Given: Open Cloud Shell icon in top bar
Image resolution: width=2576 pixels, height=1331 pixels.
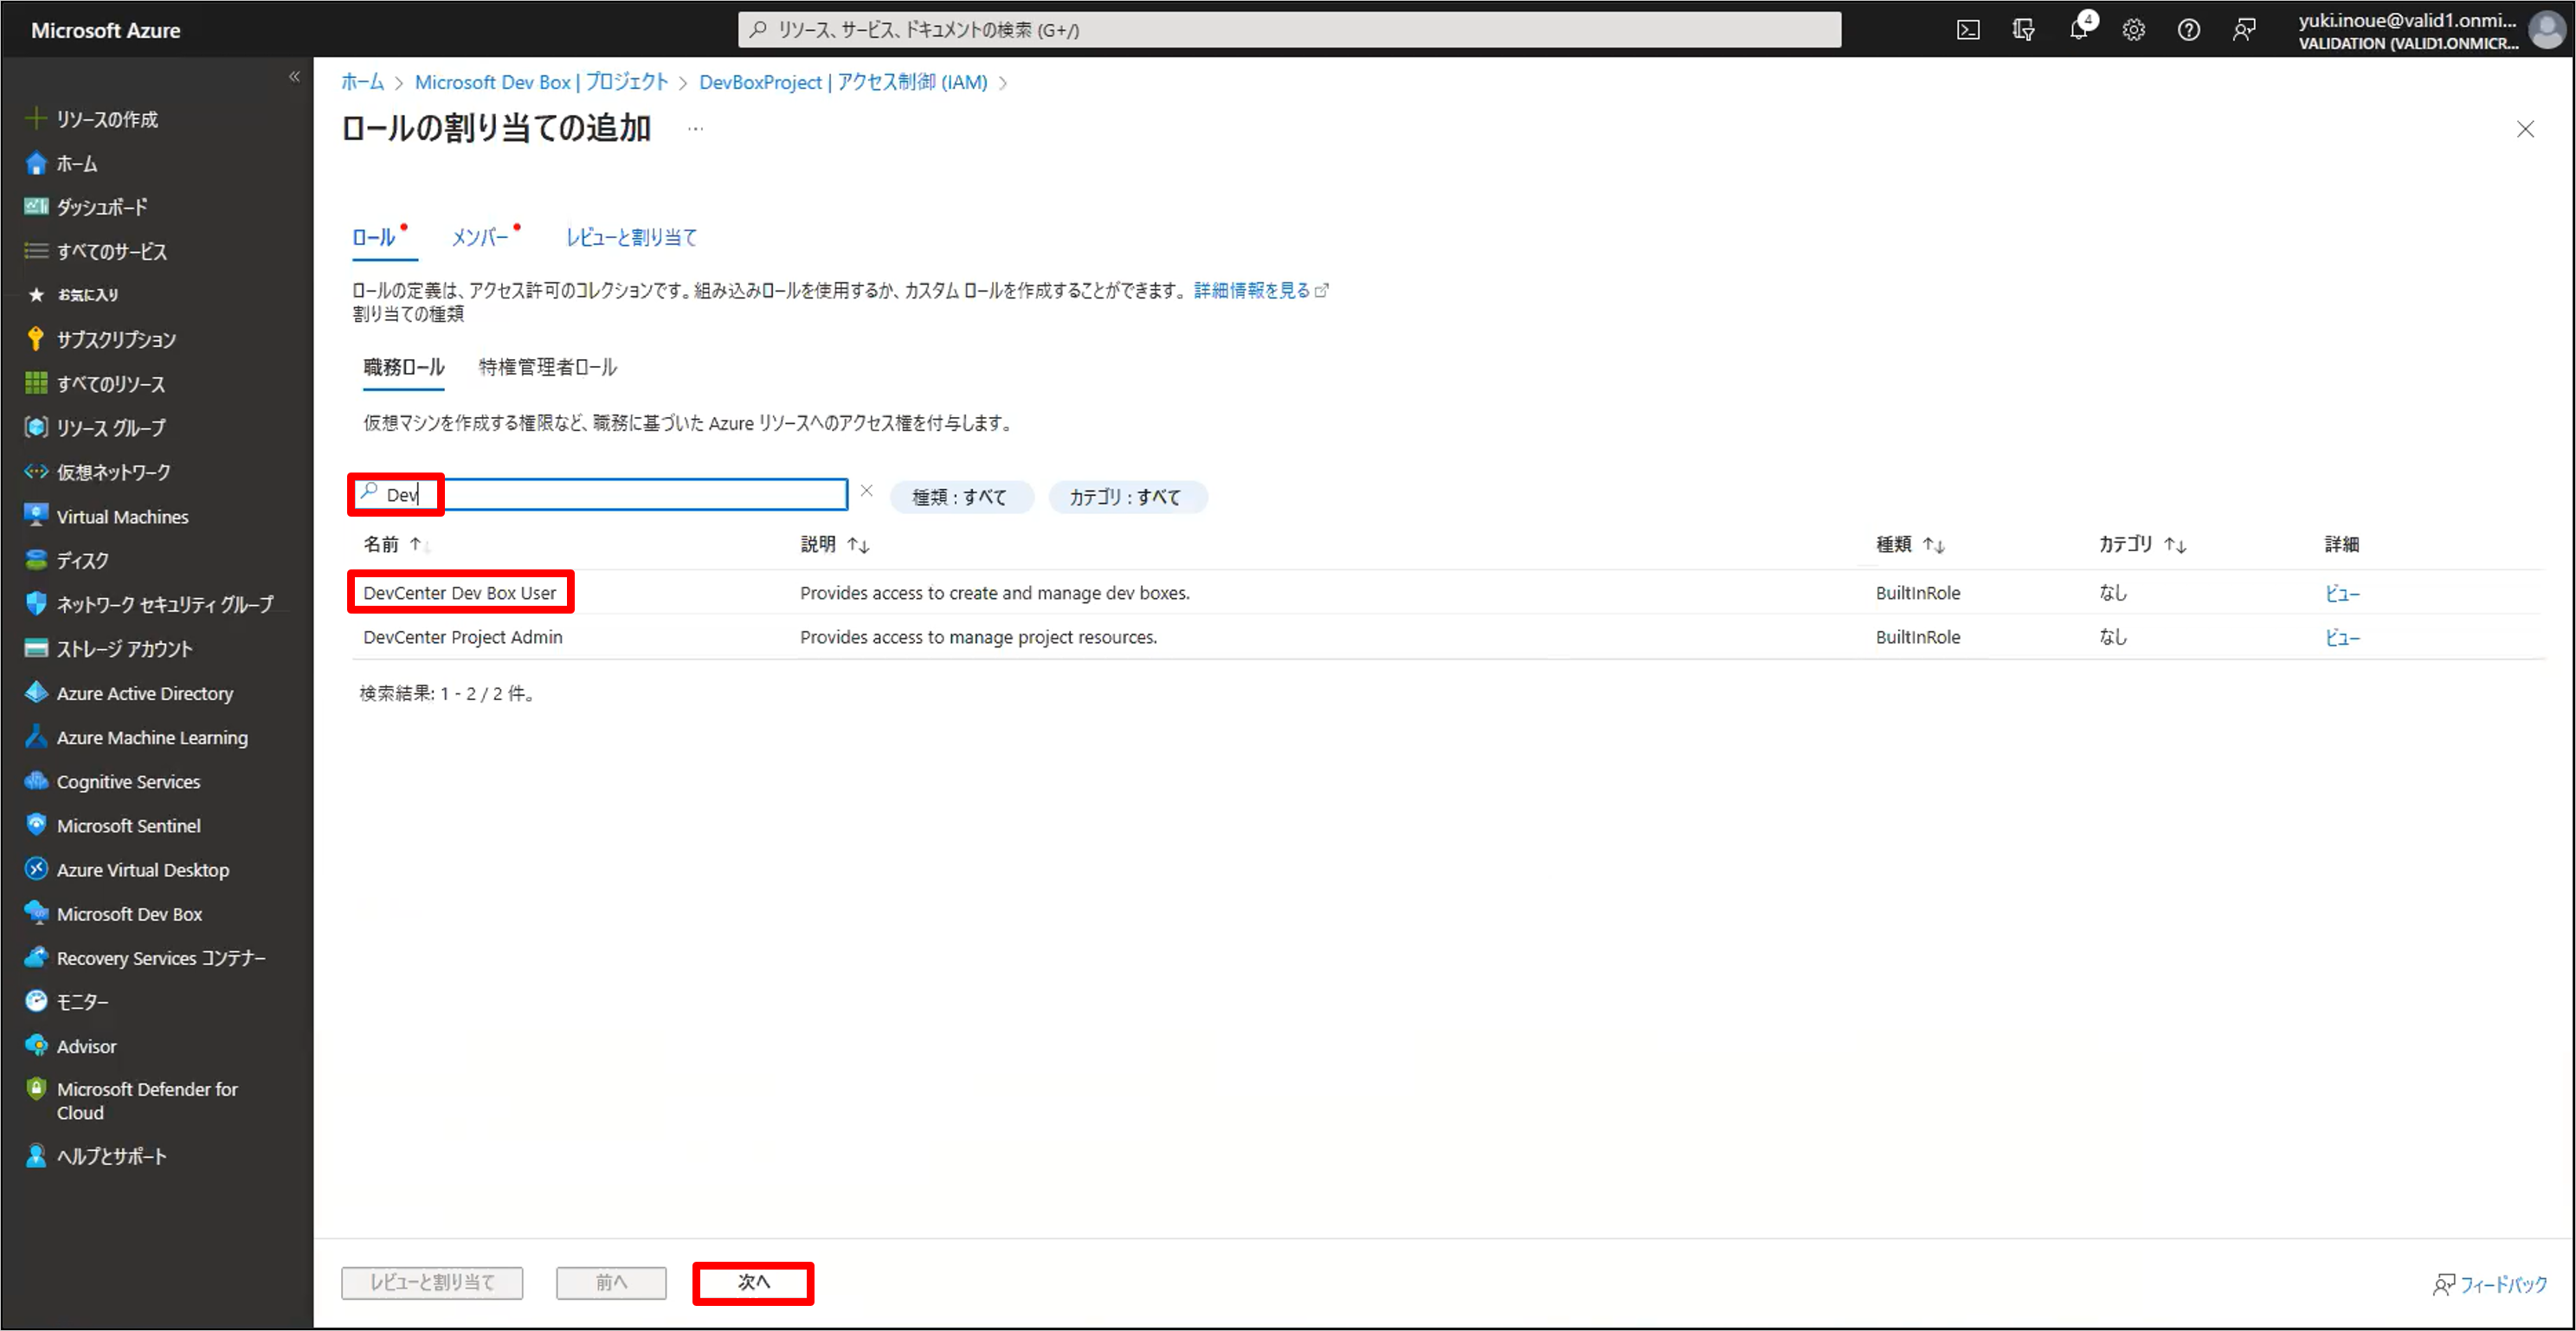Looking at the screenshot, I should 1967,30.
